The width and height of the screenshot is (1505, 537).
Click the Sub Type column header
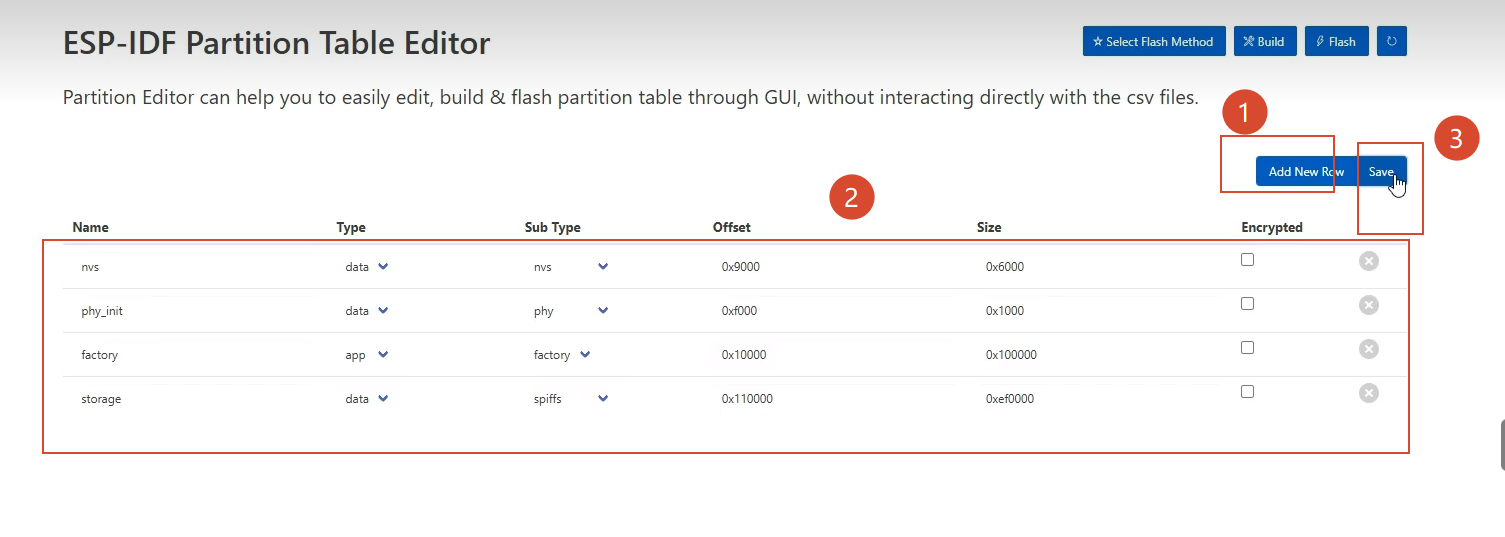click(x=553, y=227)
